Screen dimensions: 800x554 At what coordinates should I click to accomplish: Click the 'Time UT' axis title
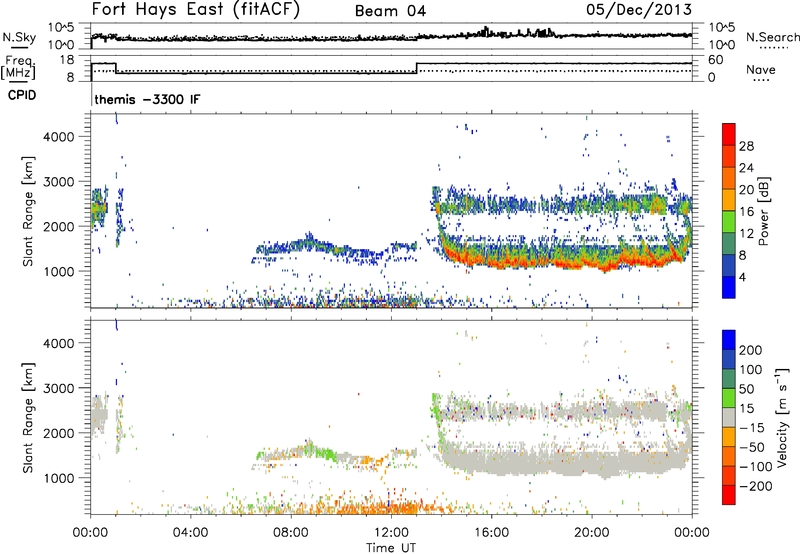click(x=391, y=548)
